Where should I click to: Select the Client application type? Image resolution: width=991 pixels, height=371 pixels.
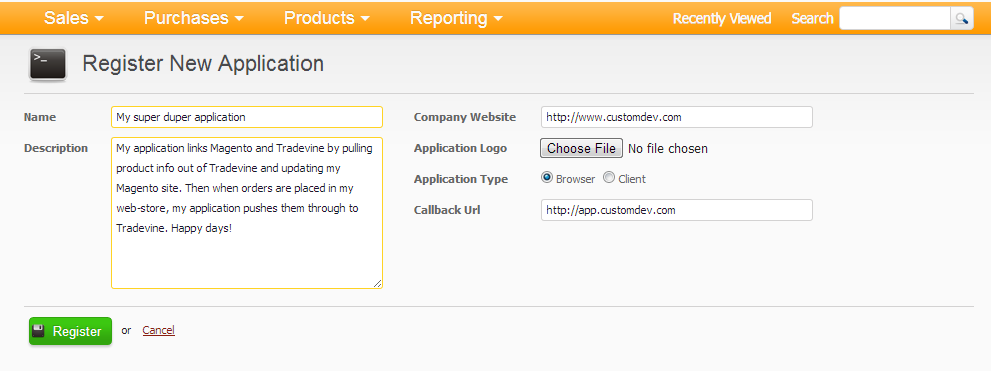pyautogui.click(x=609, y=178)
